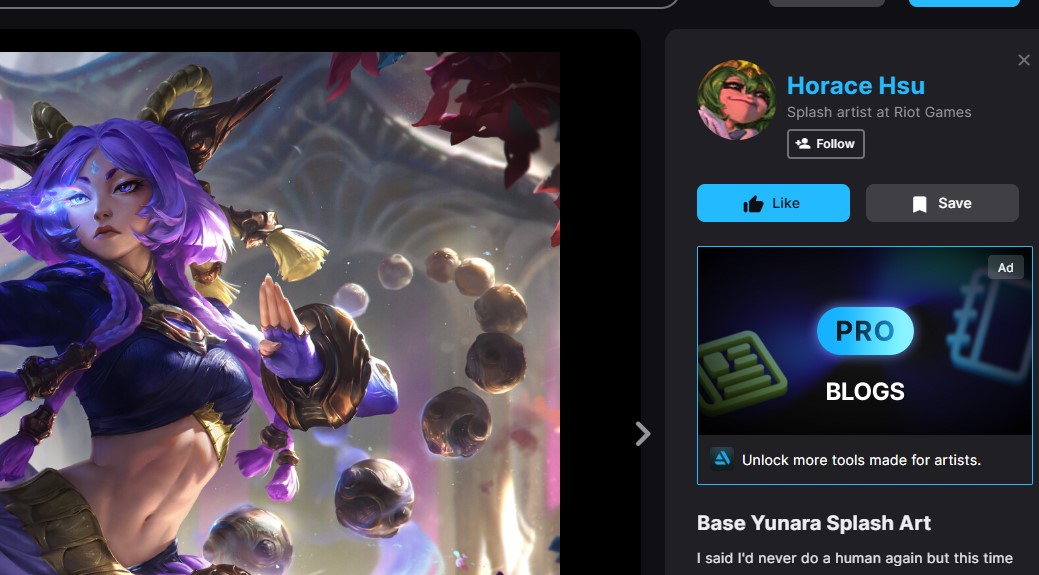Click the "Base Yunara Splash Art" title
Viewport: 1039px width, 575px height.
tap(814, 523)
